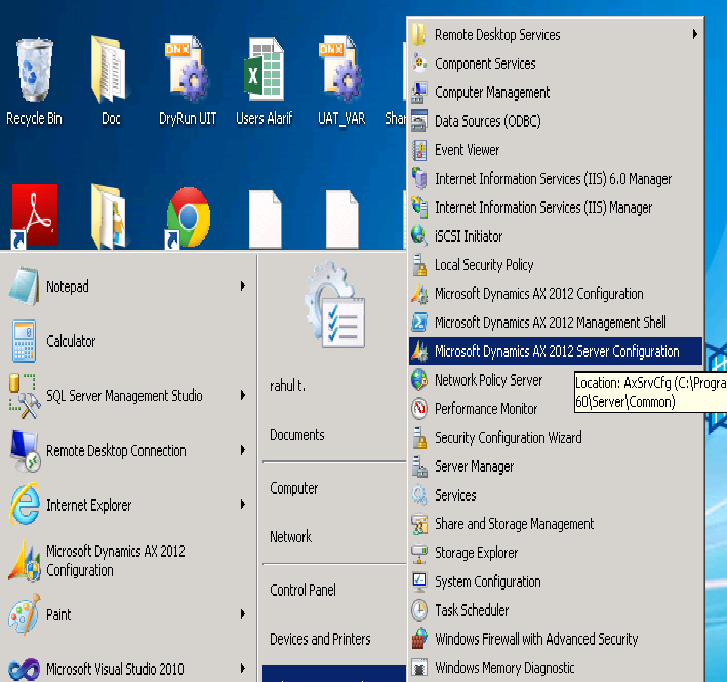
Task: Click the Event Viewer icon
Action: tap(420, 150)
